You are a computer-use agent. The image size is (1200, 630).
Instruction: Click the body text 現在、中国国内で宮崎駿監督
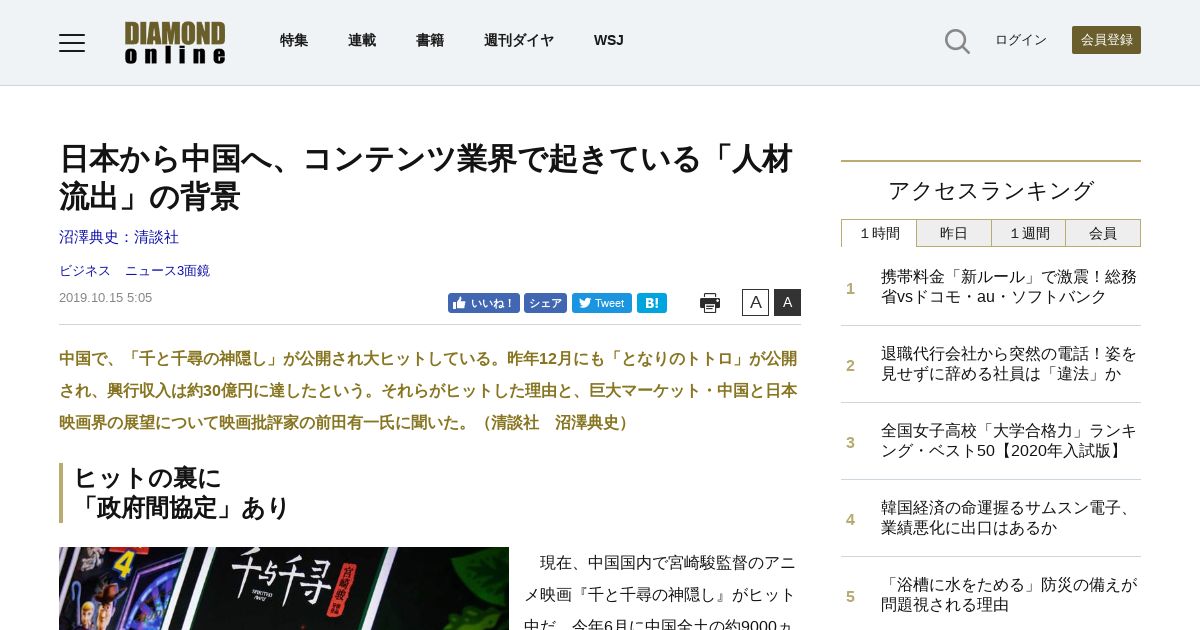click(x=660, y=591)
